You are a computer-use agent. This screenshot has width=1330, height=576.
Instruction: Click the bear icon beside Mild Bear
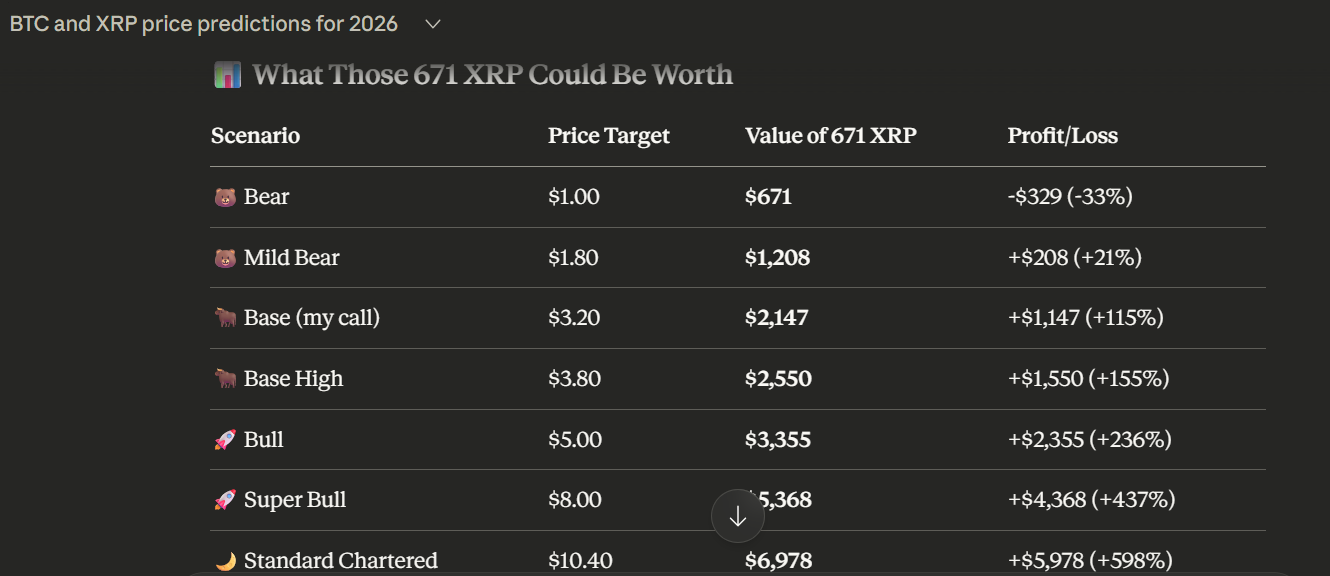(225, 257)
